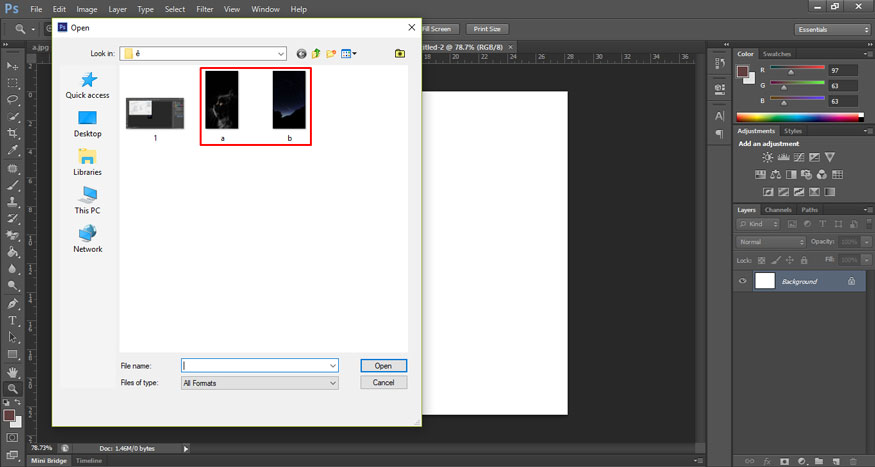Viewport: 875px width, 467px height.
Task: Click the Open button in dialog
Action: (383, 366)
